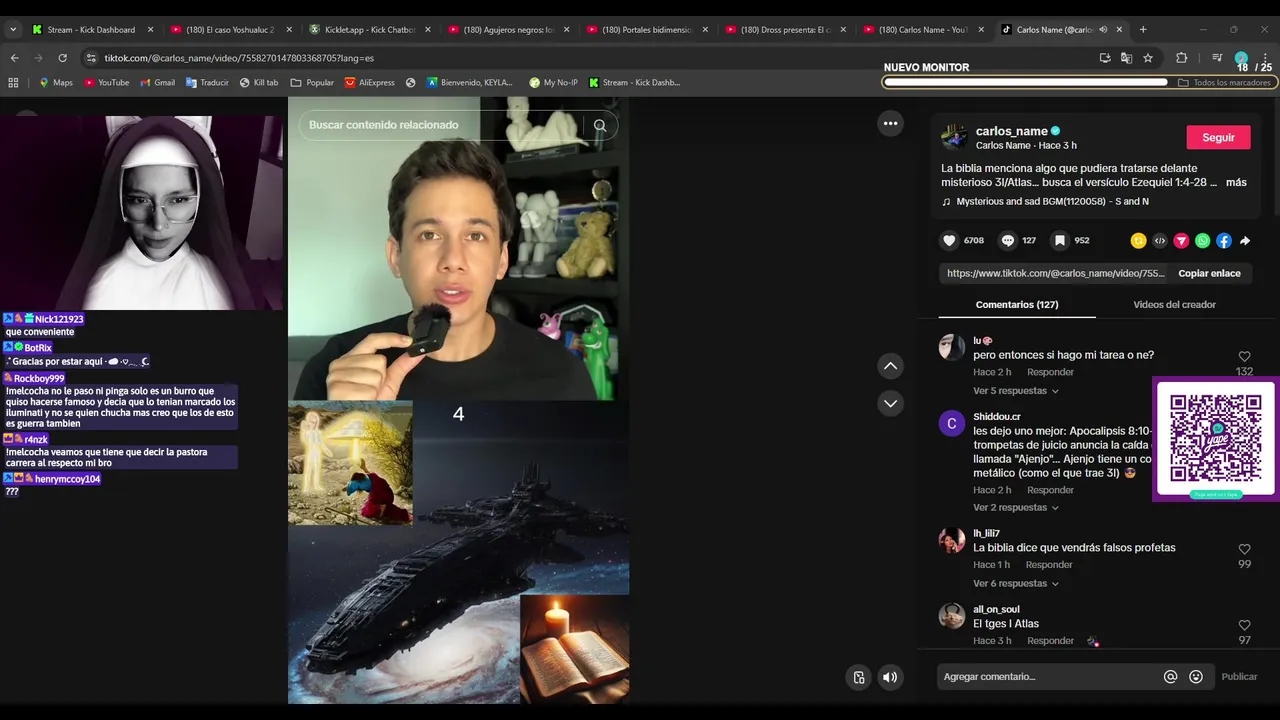The height and width of the screenshot is (720, 1280).
Task: Switch to the 'Kicklet.app - Kick Chatbot' tab
Action: pyautogui.click(x=368, y=29)
